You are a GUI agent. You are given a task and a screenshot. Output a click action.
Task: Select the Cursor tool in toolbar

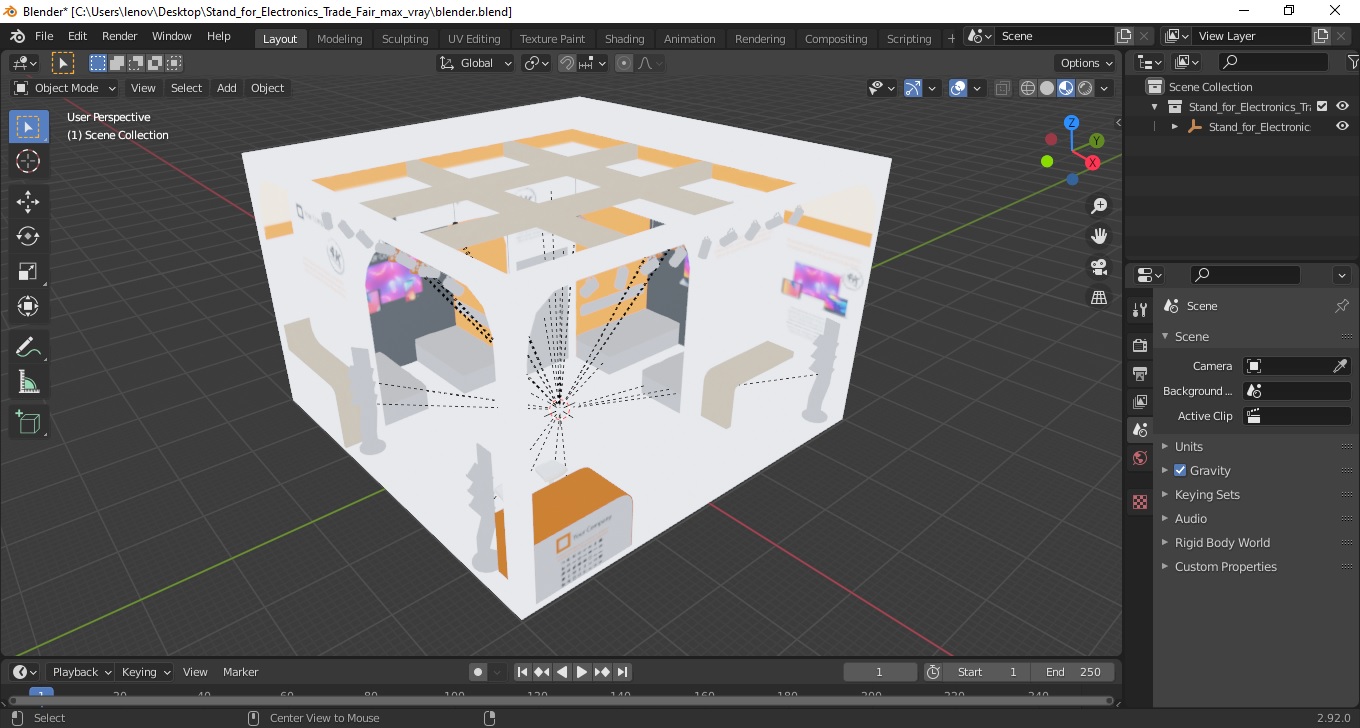pos(28,161)
